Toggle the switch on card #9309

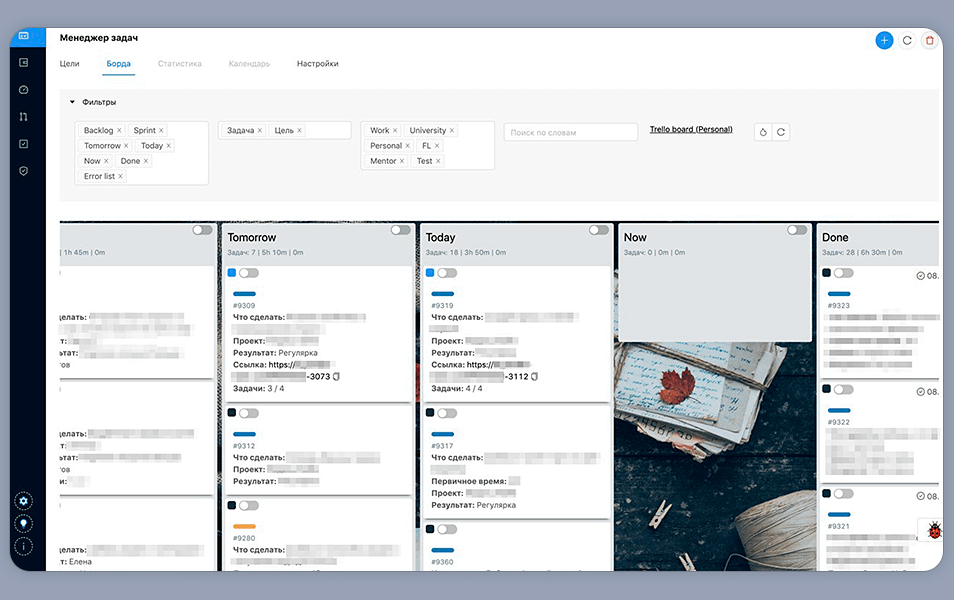click(x=249, y=273)
